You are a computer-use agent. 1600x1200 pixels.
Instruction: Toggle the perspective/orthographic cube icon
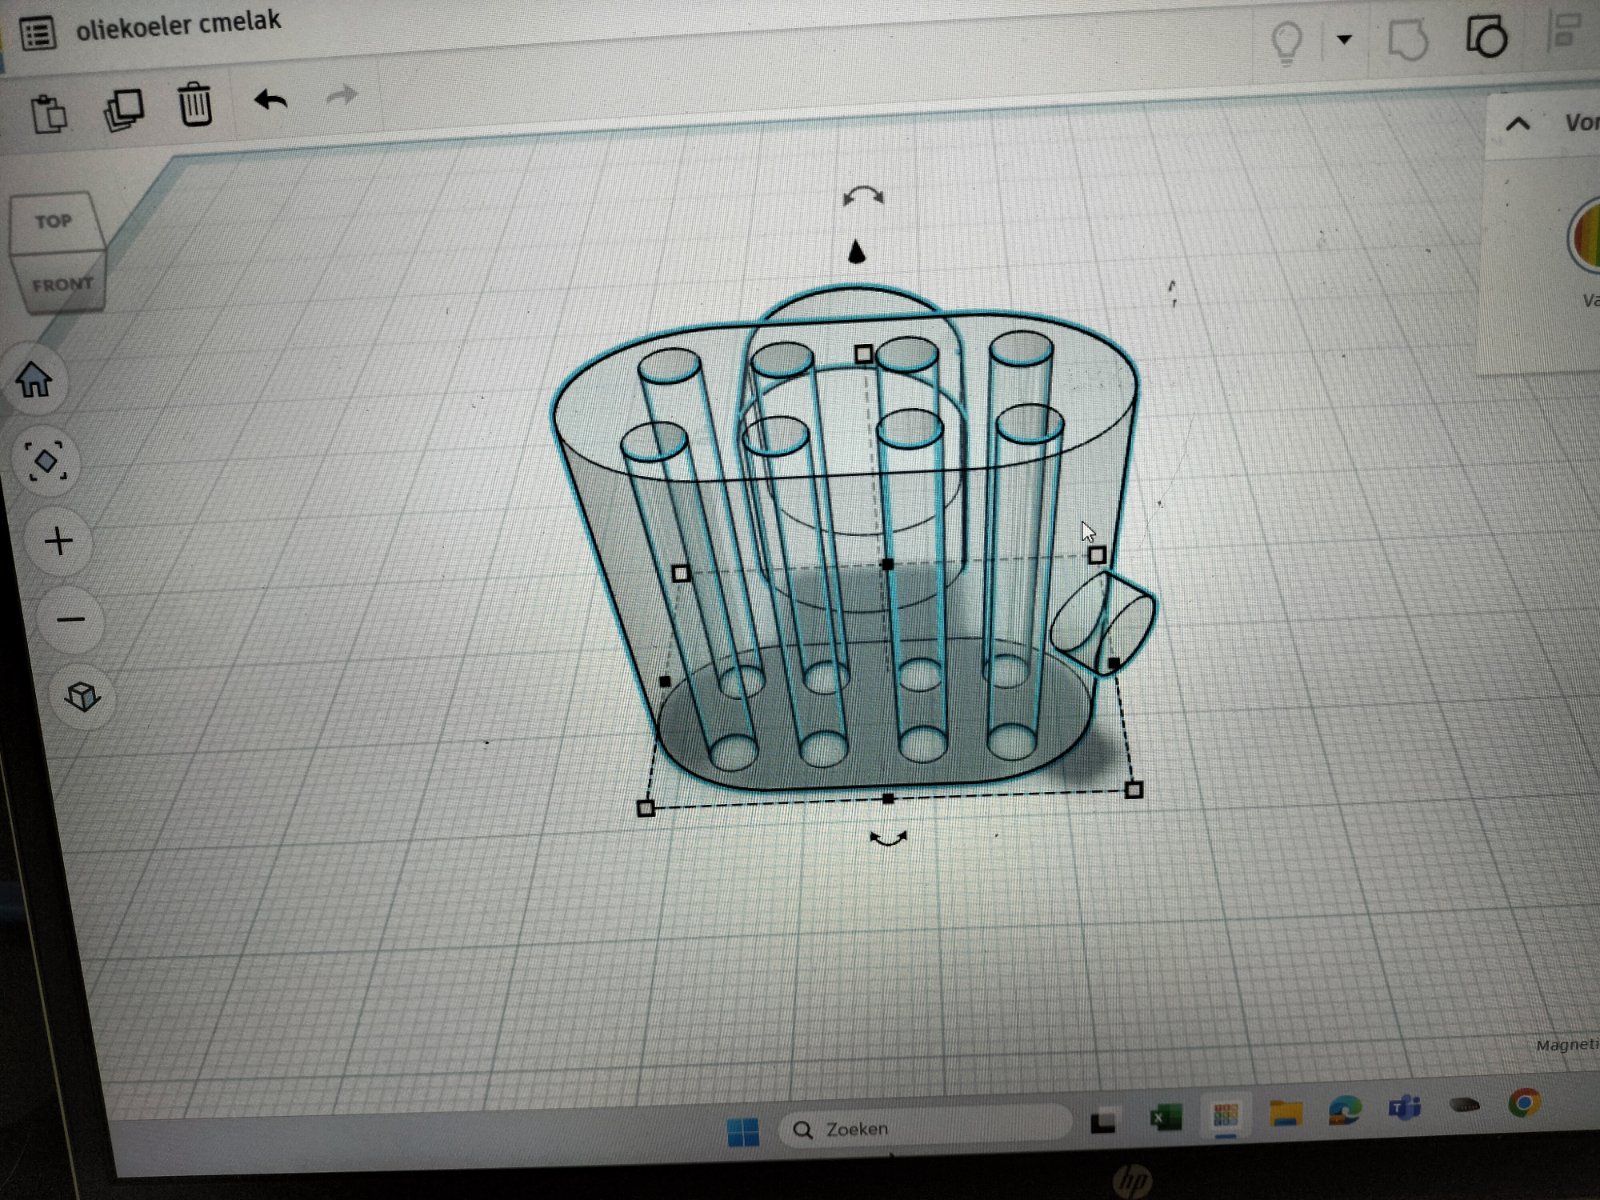82,696
